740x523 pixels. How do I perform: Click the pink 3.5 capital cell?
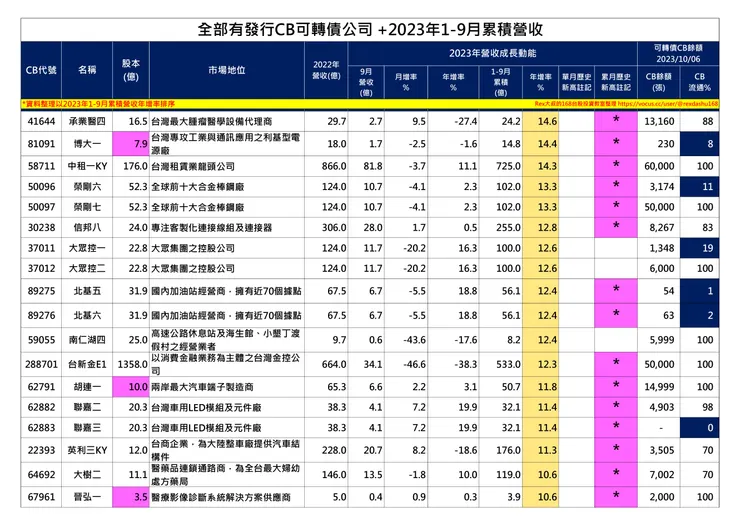click(131, 497)
